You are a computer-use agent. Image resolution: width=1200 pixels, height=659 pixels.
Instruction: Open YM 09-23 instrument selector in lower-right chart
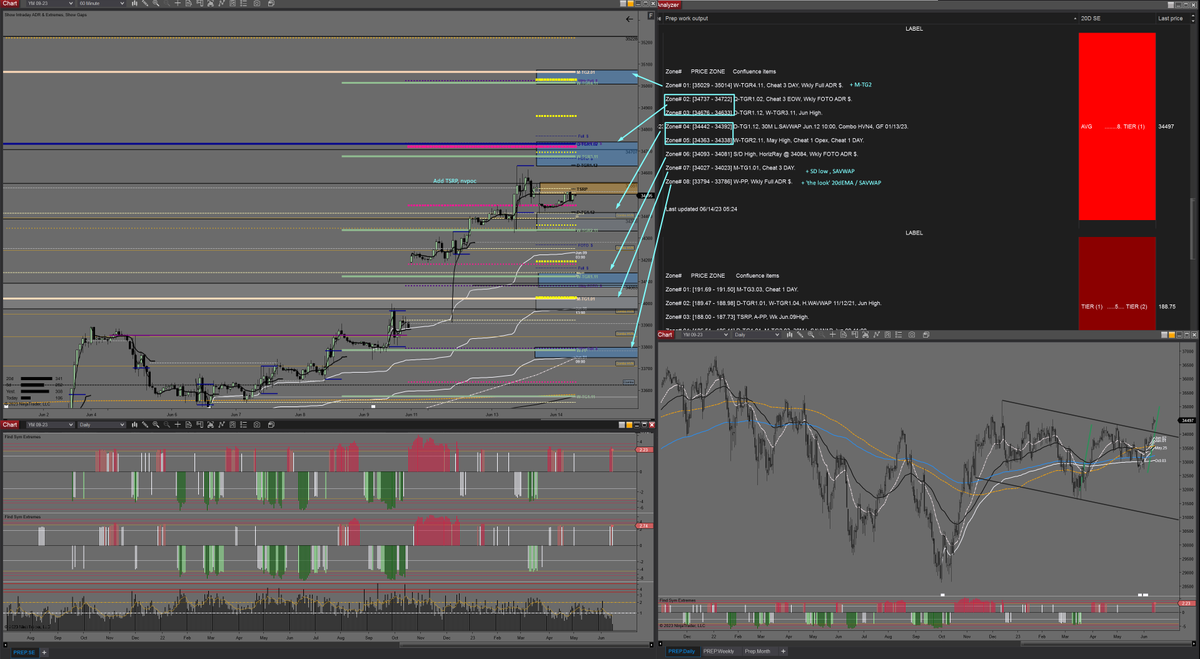coord(705,334)
